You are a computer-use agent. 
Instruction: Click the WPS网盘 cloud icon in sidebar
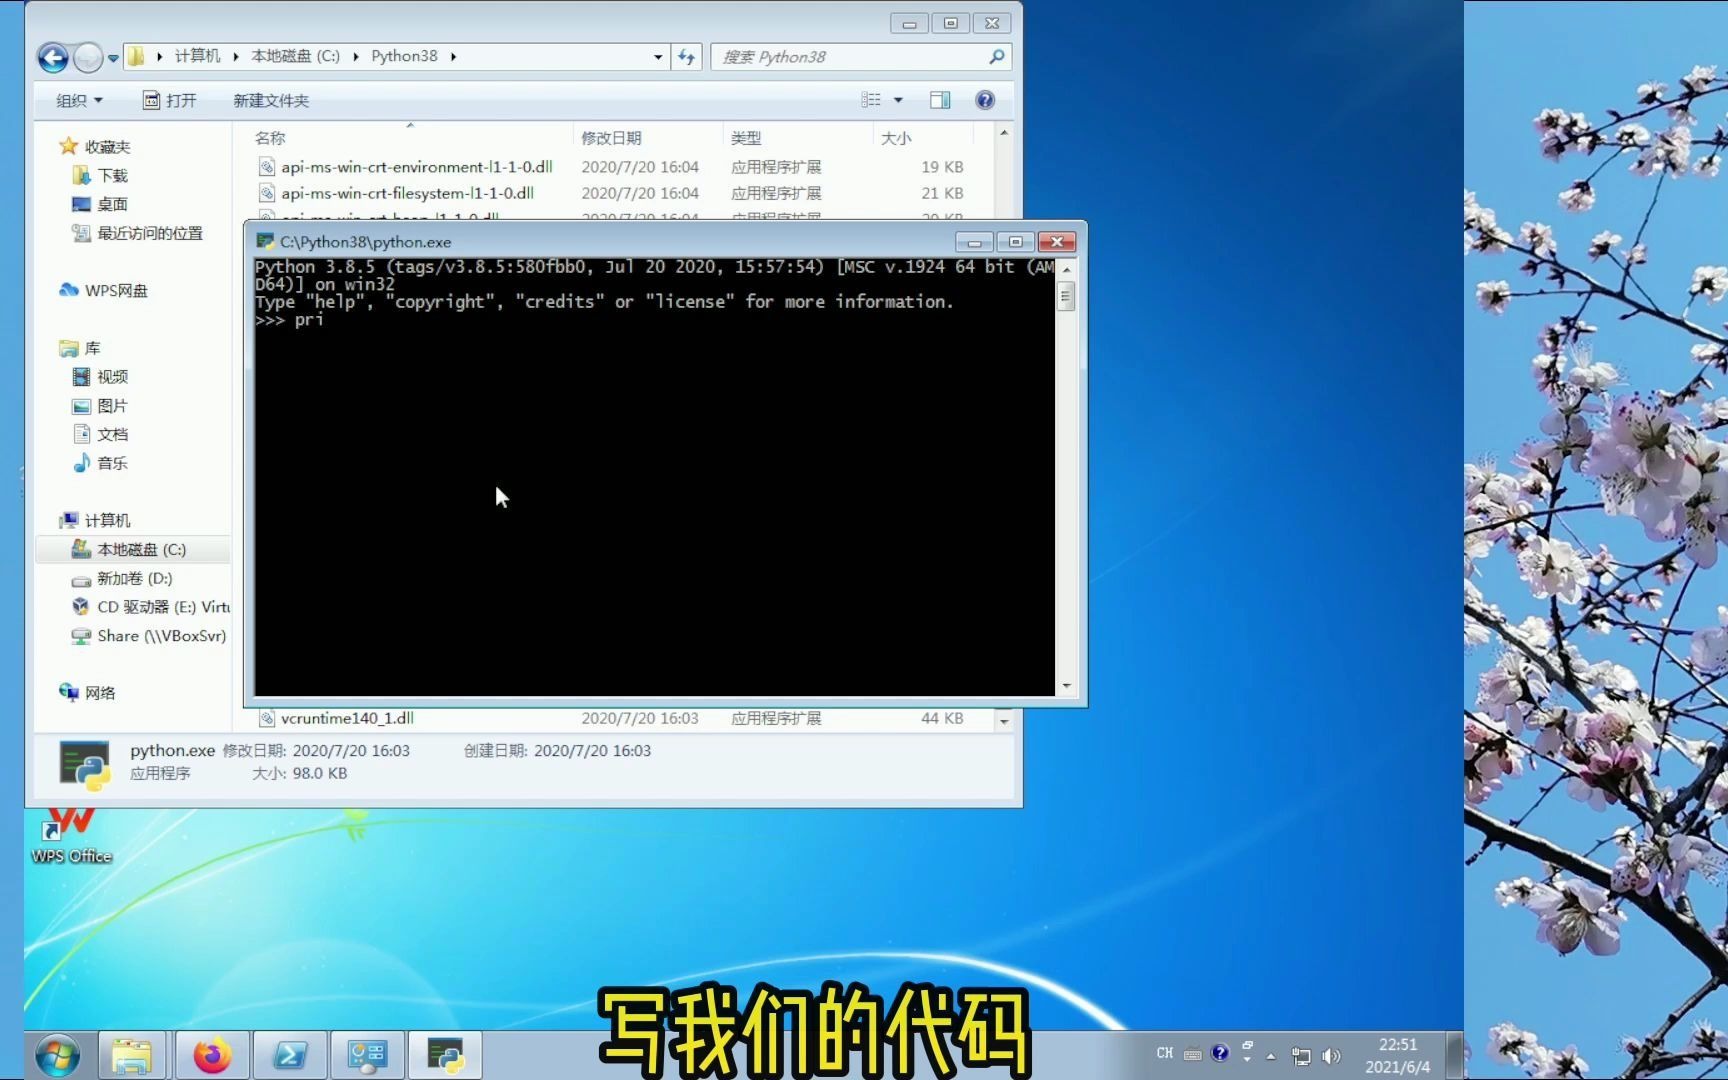coord(69,290)
